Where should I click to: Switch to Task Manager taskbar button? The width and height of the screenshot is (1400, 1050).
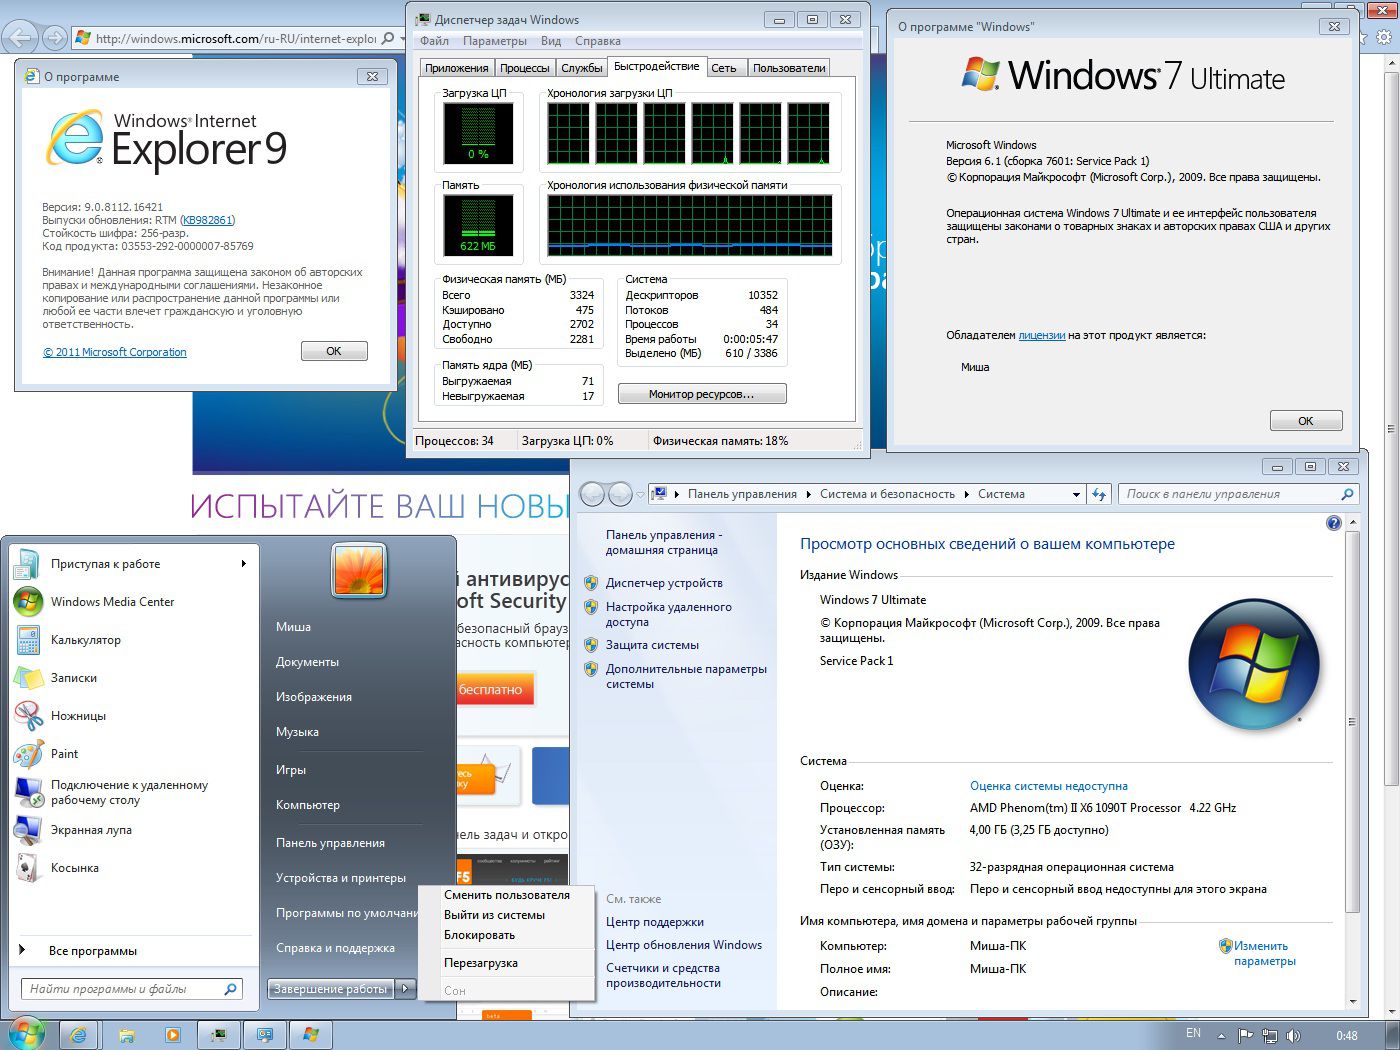point(219,1035)
